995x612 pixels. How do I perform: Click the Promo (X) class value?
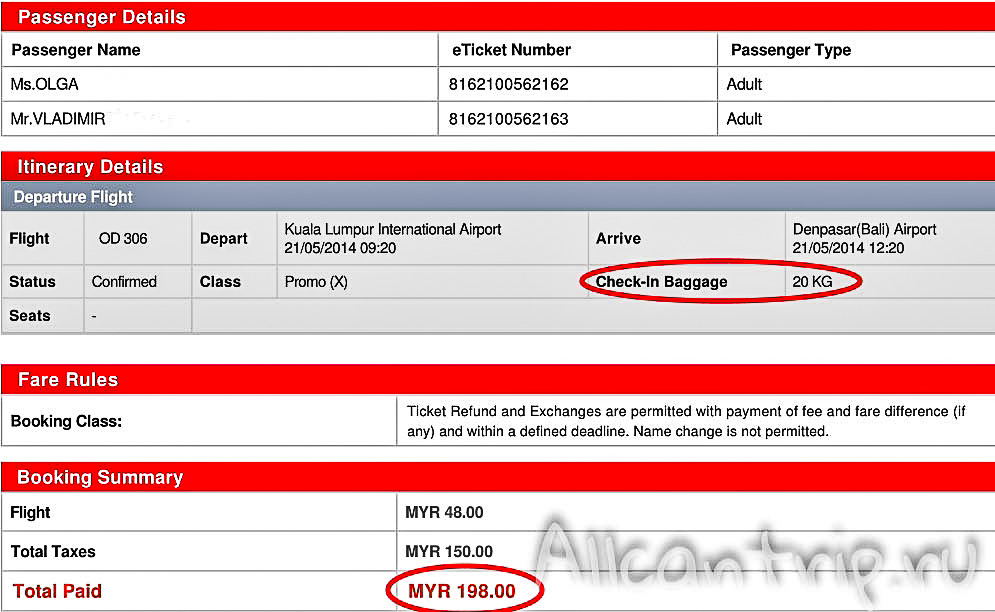point(316,282)
